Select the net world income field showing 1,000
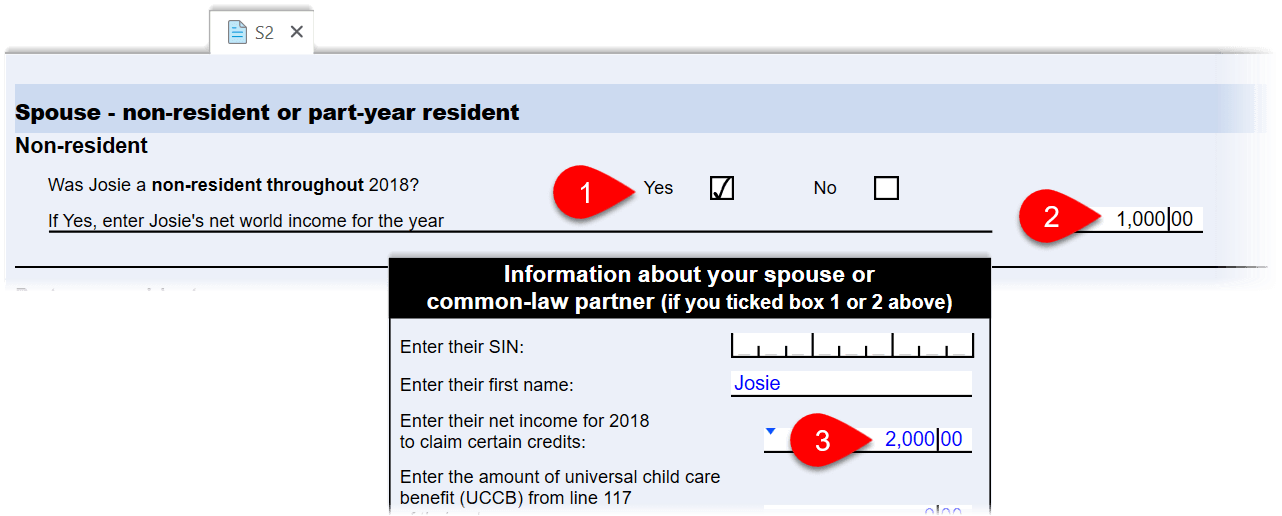Image resolution: width=1282 pixels, height=516 pixels. click(1150, 220)
